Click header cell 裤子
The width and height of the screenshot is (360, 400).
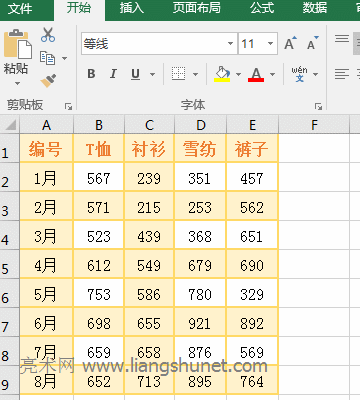point(252,148)
